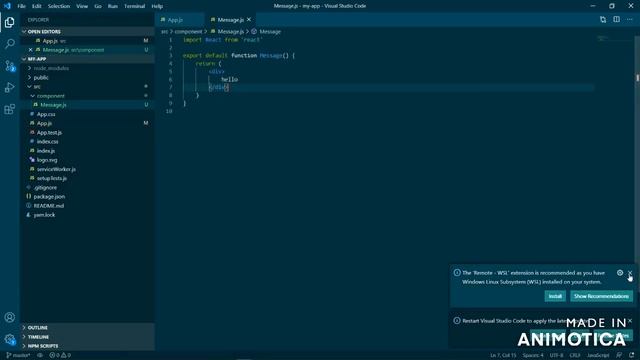Image resolution: width=640 pixels, height=360 pixels.
Task: Click Show Recommendations button
Action: point(601,296)
